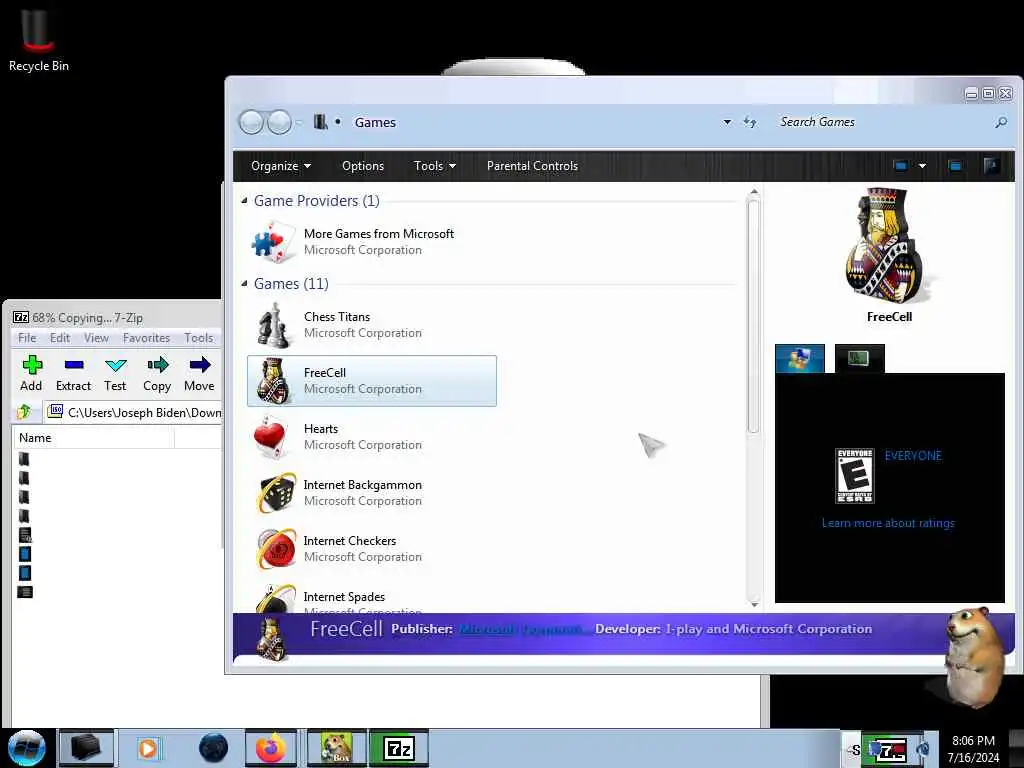Click the 7z system tray icon

pyautogui.click(x=891, y=750)
